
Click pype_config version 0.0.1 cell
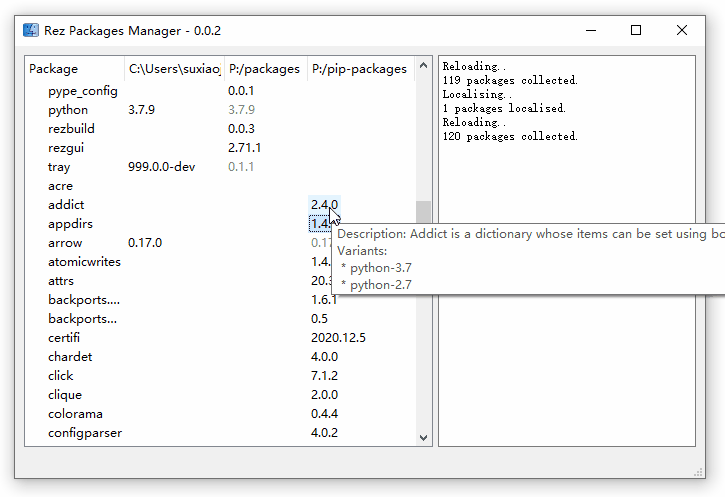click(241, 91)
